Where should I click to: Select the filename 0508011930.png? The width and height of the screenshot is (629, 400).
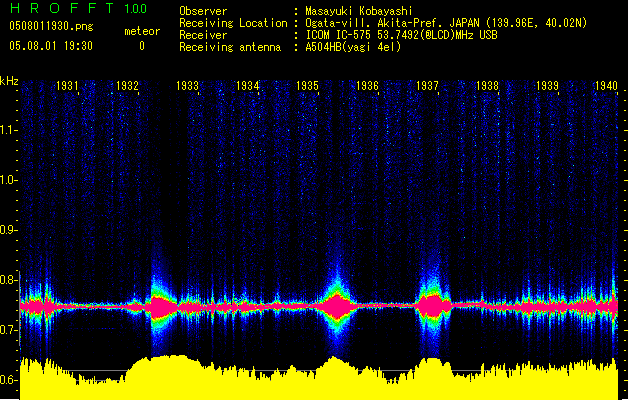pyautogui.click(x=51, y=26)
